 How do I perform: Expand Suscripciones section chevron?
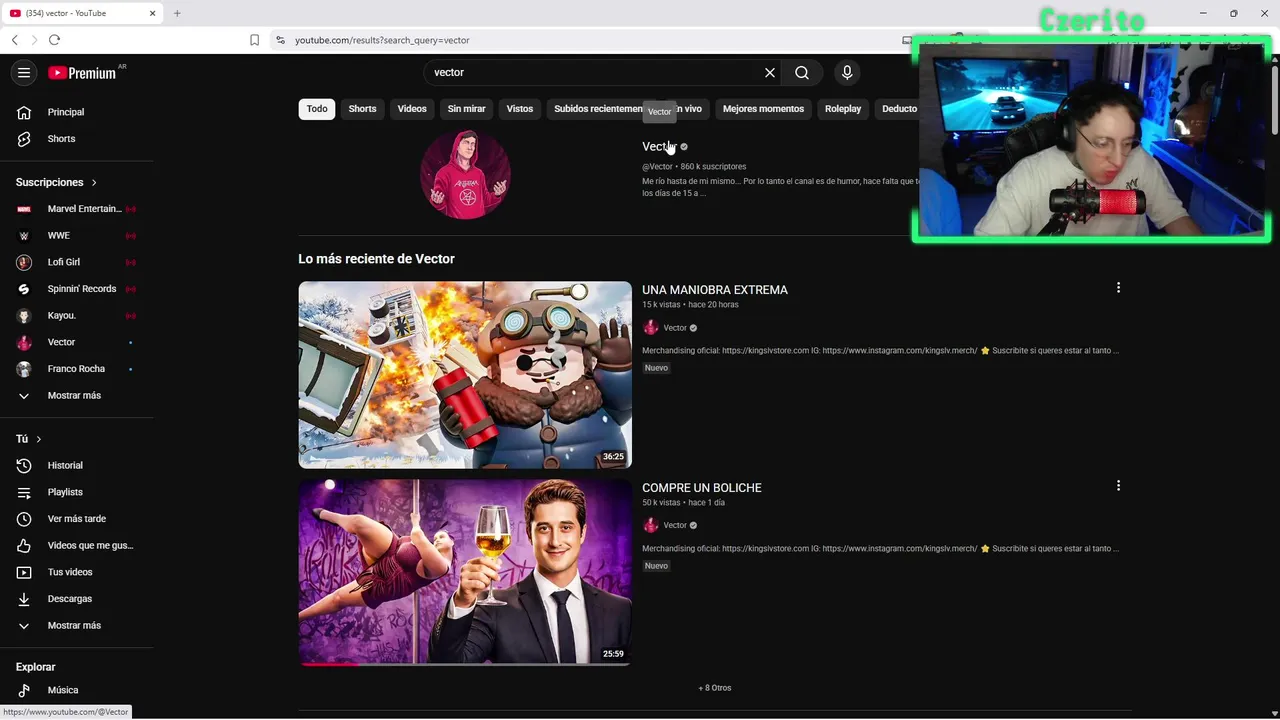(x=94, y=182)
